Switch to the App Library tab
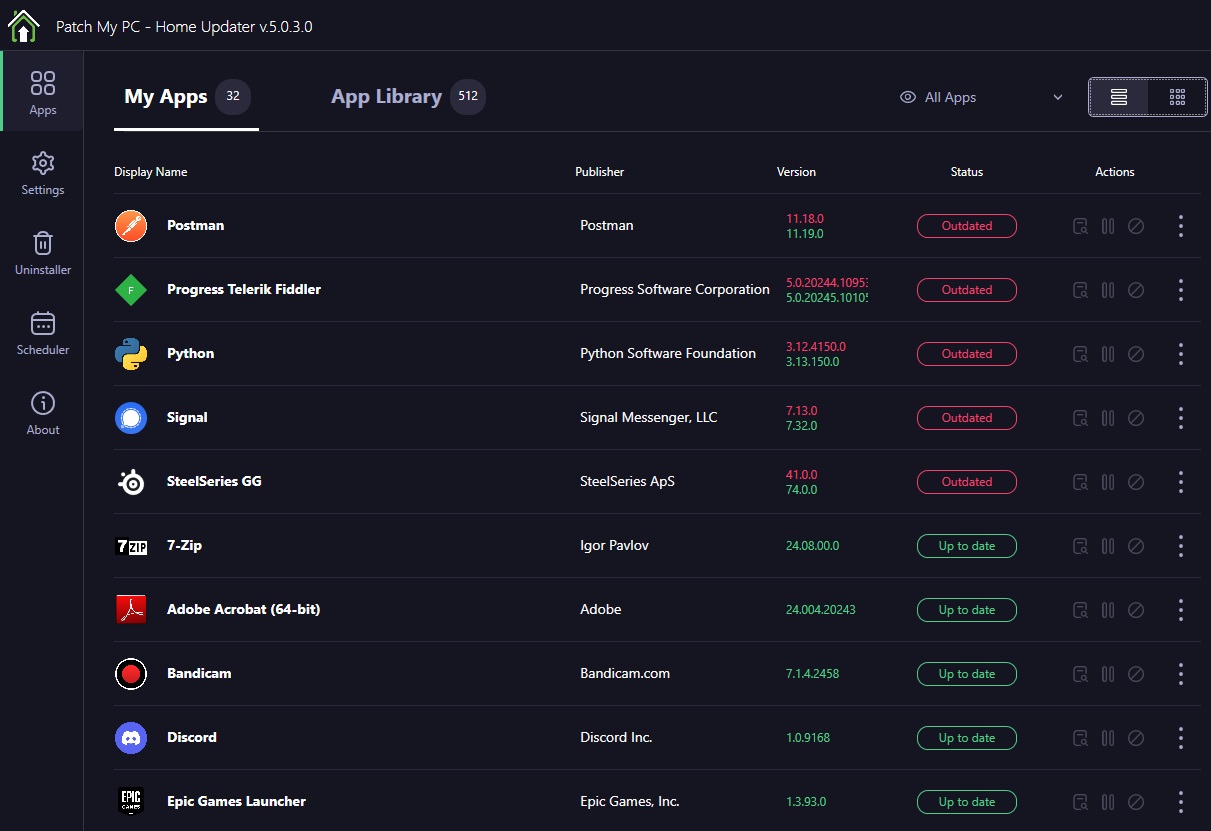1211x831 pixels. coord(386,97)
